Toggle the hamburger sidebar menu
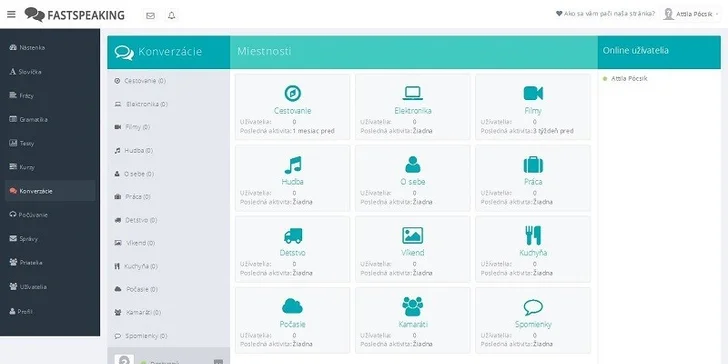Viewport: 728px width, 364px height. point(11,14)
